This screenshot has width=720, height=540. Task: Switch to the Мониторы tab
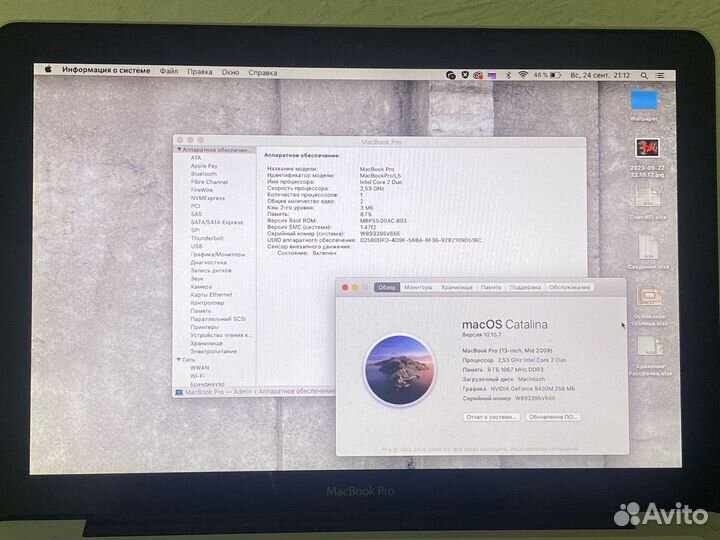pyautogui.click(x=418, y=287)
